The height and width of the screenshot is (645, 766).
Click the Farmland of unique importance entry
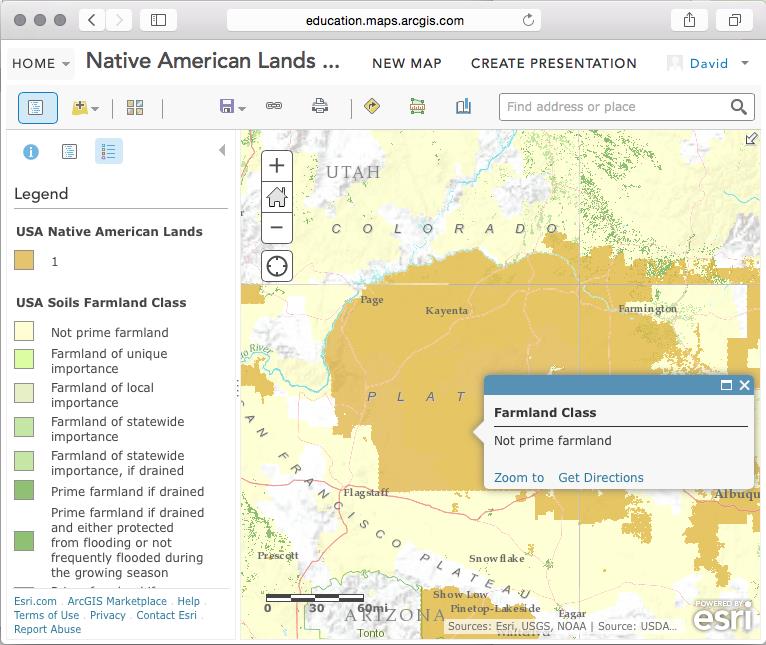click(109, 361)
